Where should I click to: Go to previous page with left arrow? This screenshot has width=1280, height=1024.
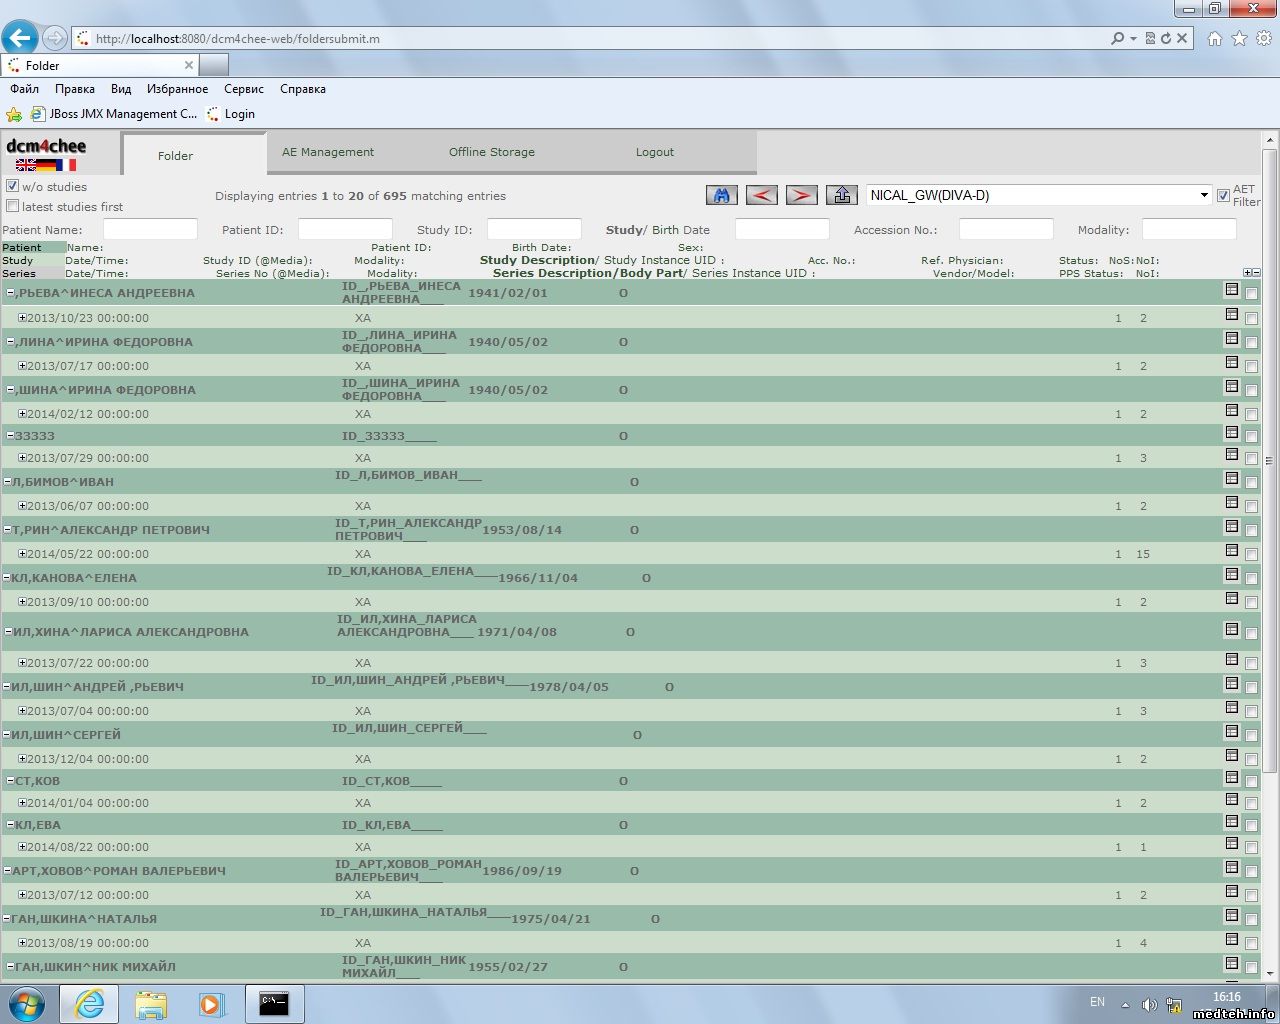click(761, 195)
